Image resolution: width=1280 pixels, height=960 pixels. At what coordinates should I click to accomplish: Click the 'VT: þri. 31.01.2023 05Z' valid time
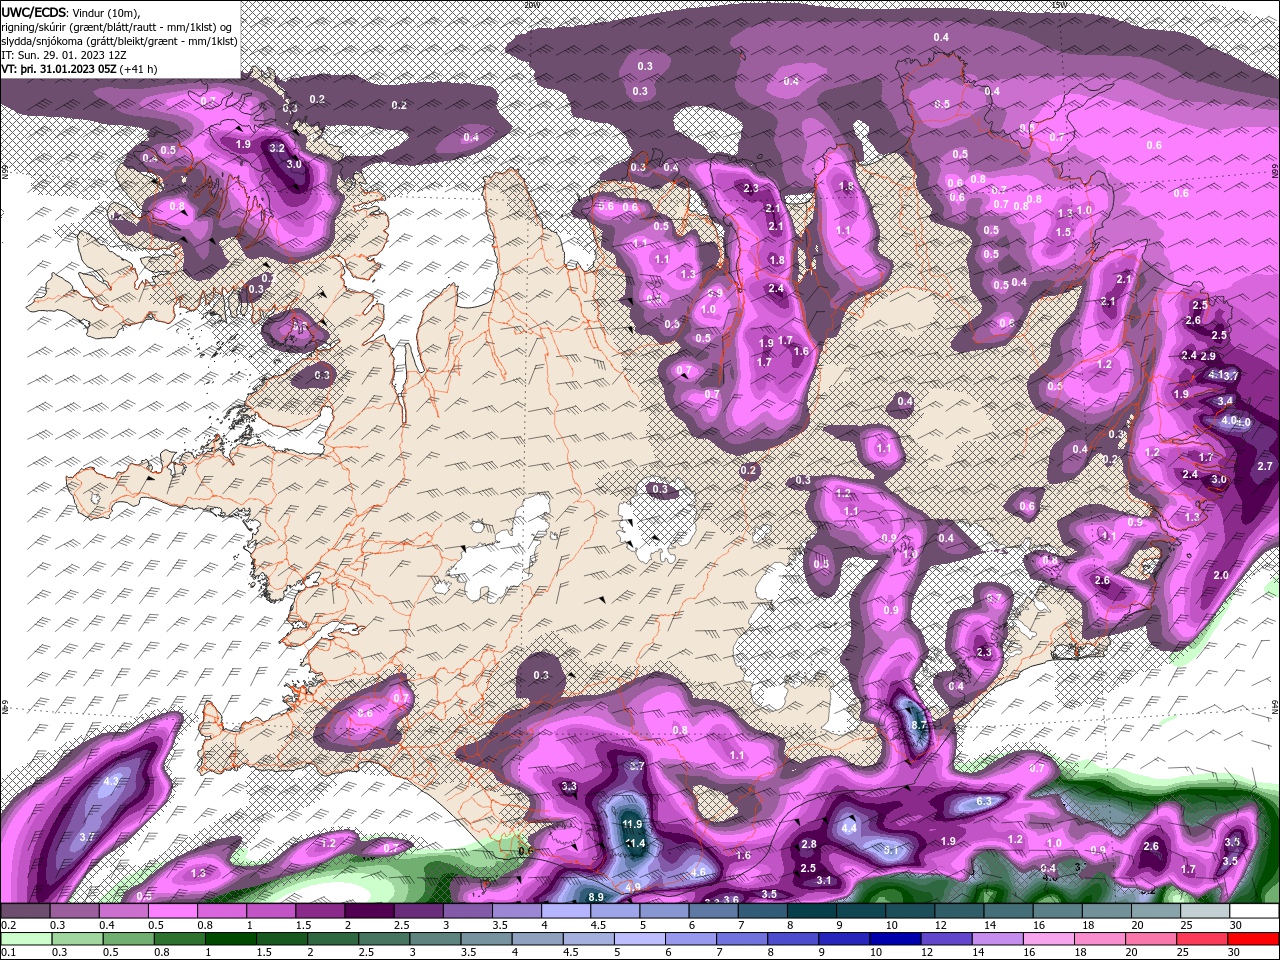tap(59, 69)
